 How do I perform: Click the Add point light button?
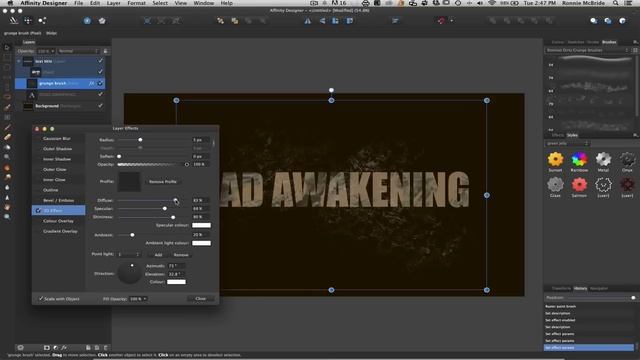158,255
